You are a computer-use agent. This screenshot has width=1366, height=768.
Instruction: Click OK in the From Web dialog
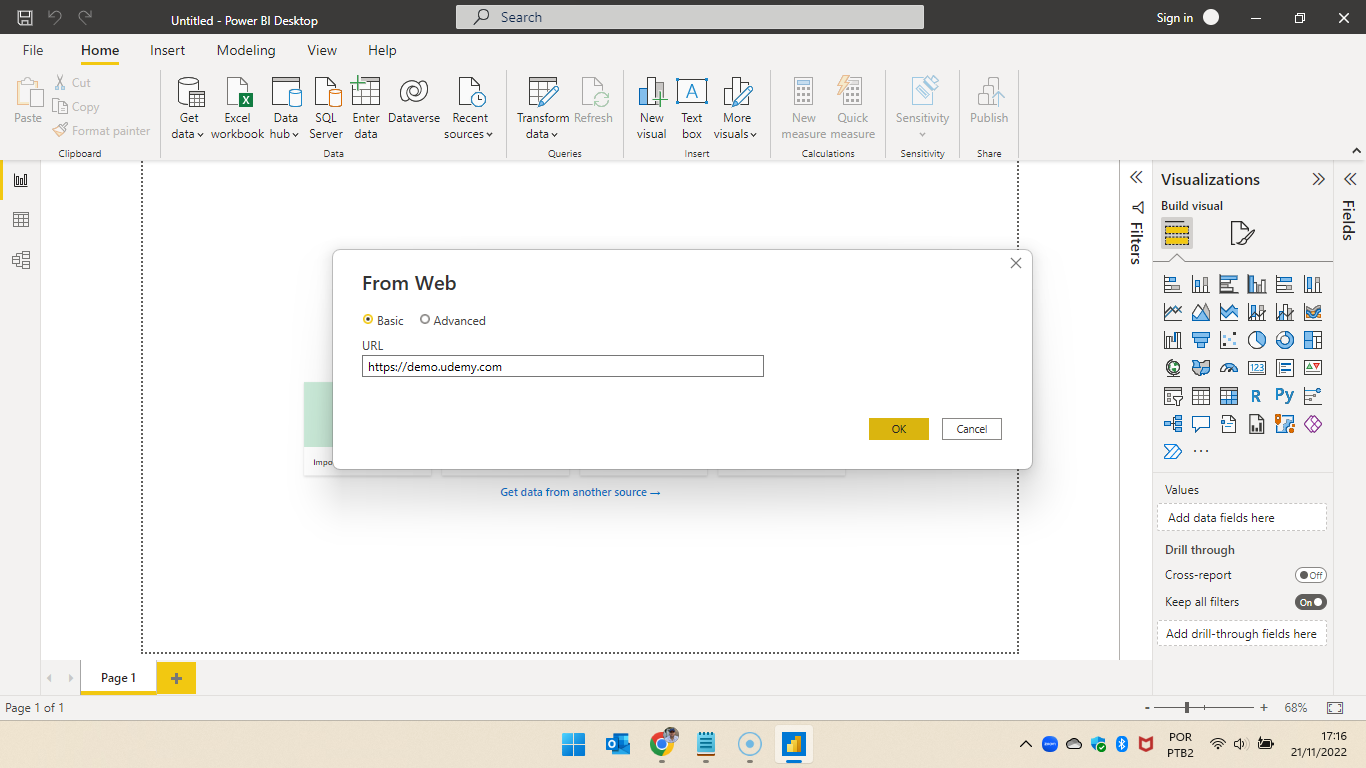click(x=899, y=429)
